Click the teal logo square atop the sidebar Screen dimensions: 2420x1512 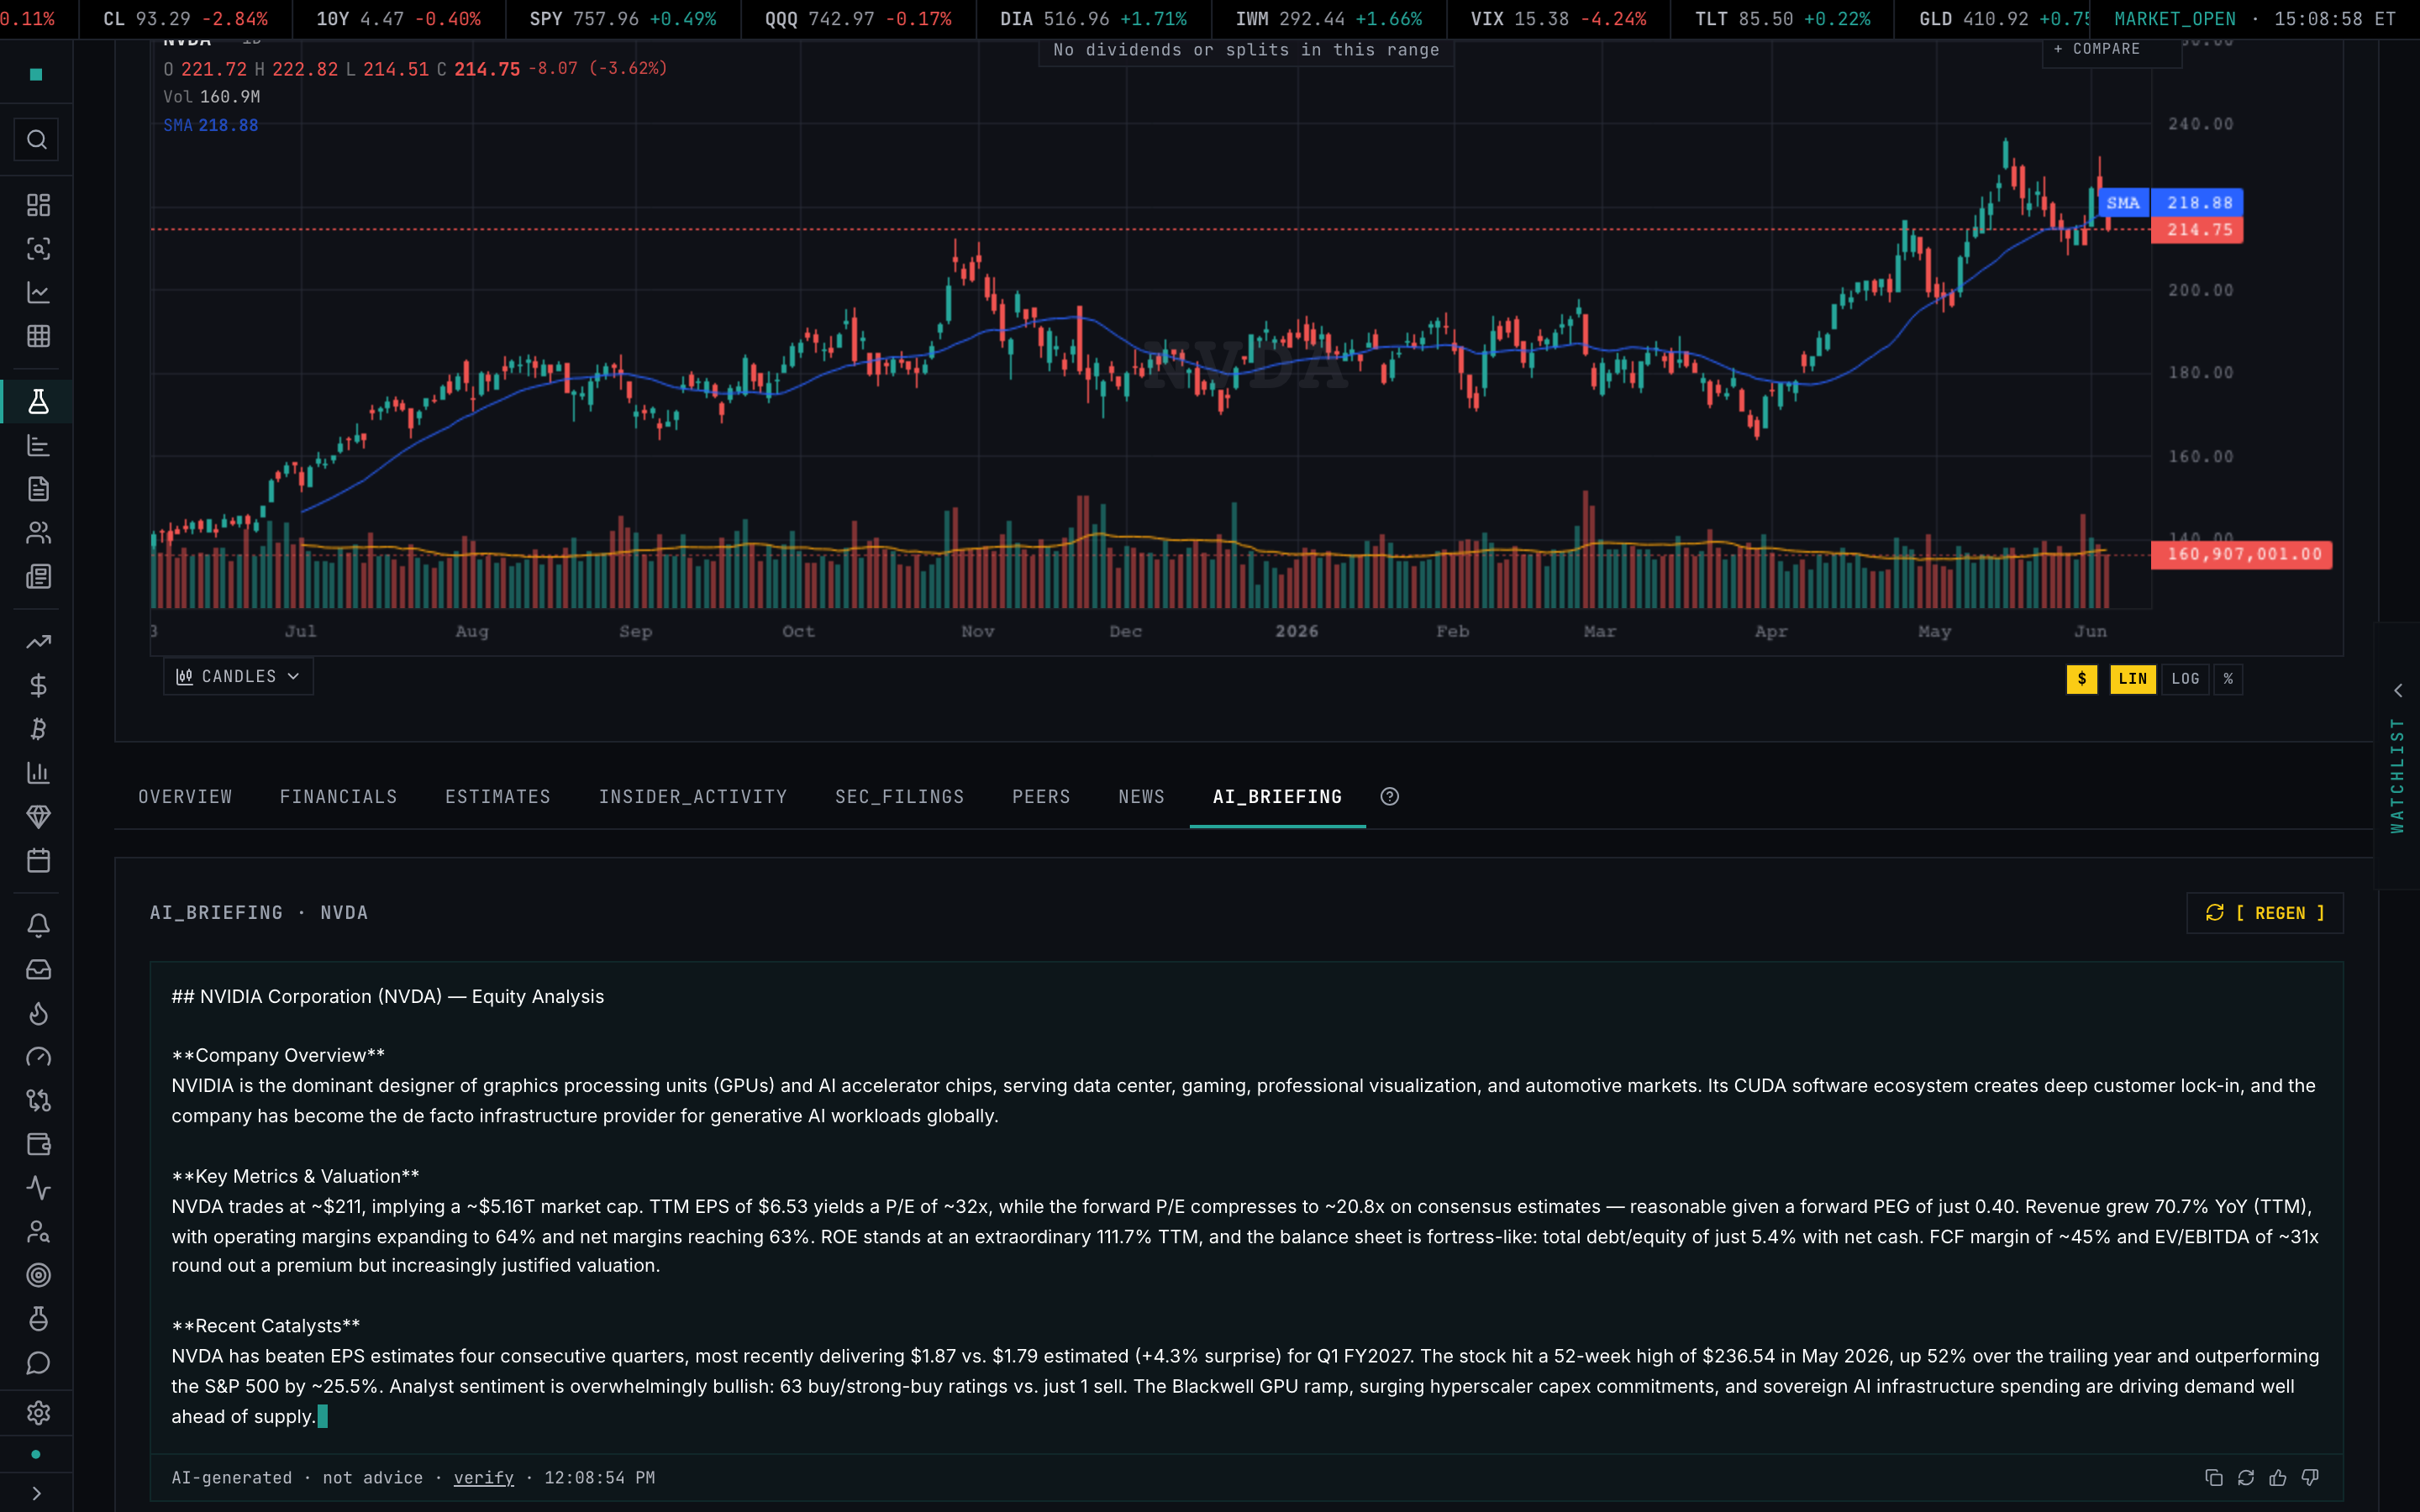tap(36, 74)
